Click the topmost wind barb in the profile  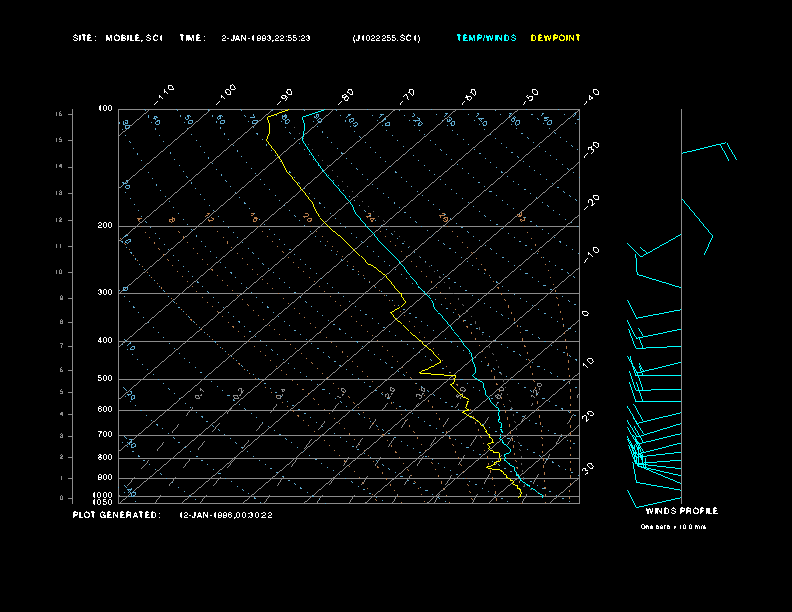(x=708, y=149)
